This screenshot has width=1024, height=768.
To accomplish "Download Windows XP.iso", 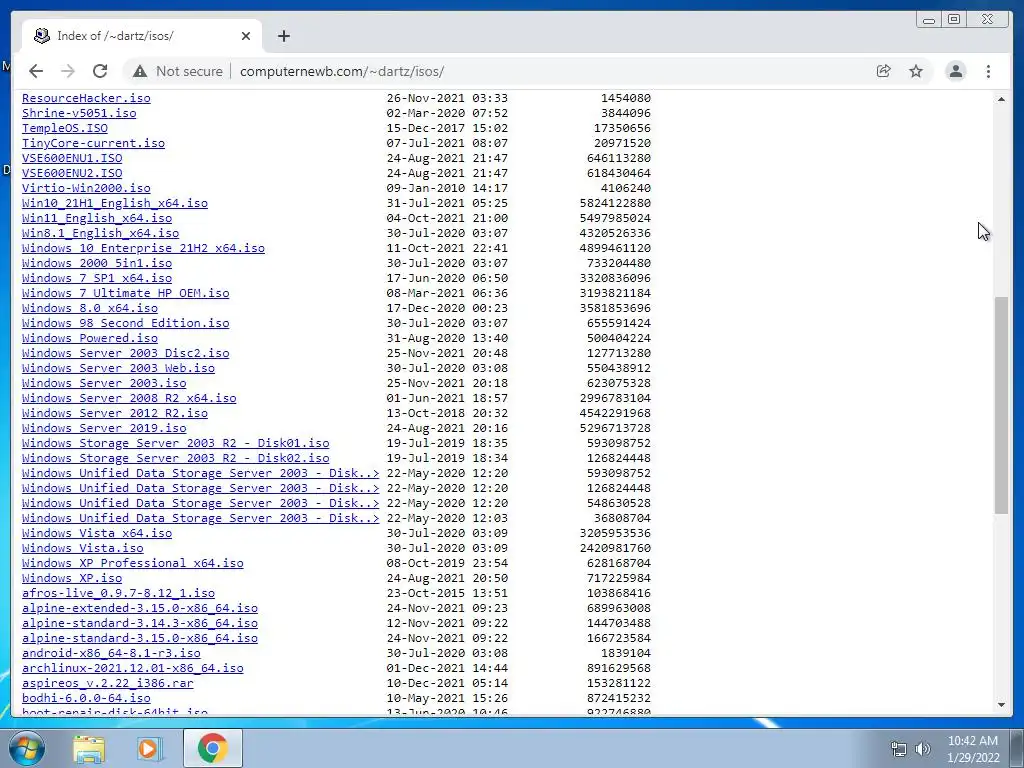I will click(x=72, y=579).
